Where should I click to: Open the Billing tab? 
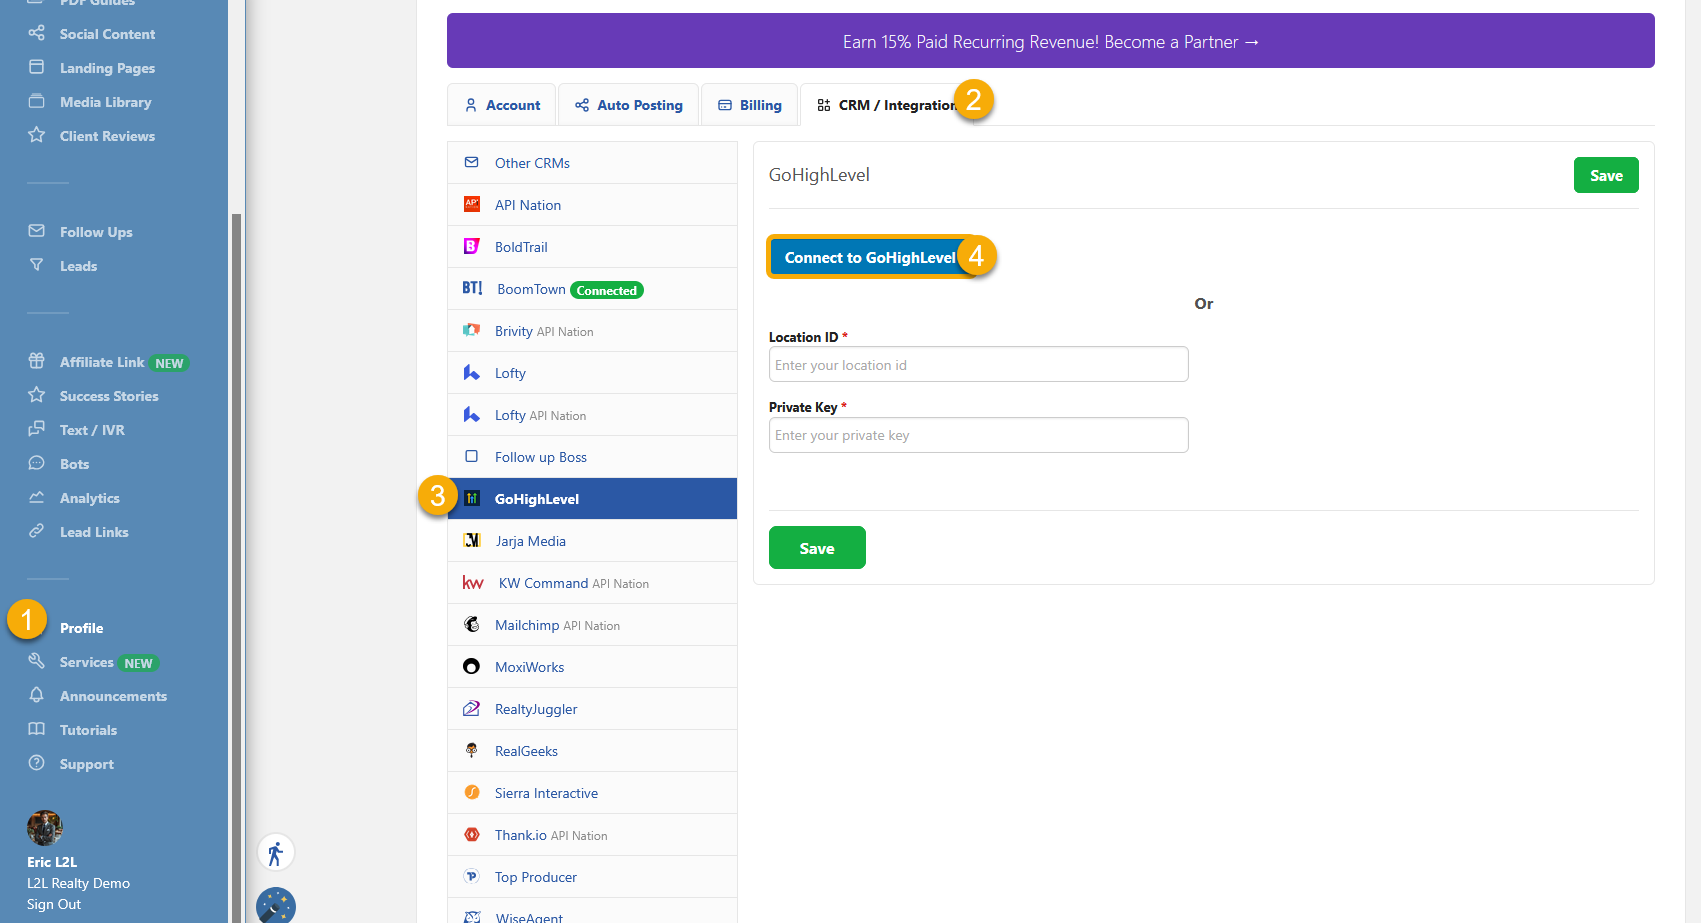click(x=750, y=105)
